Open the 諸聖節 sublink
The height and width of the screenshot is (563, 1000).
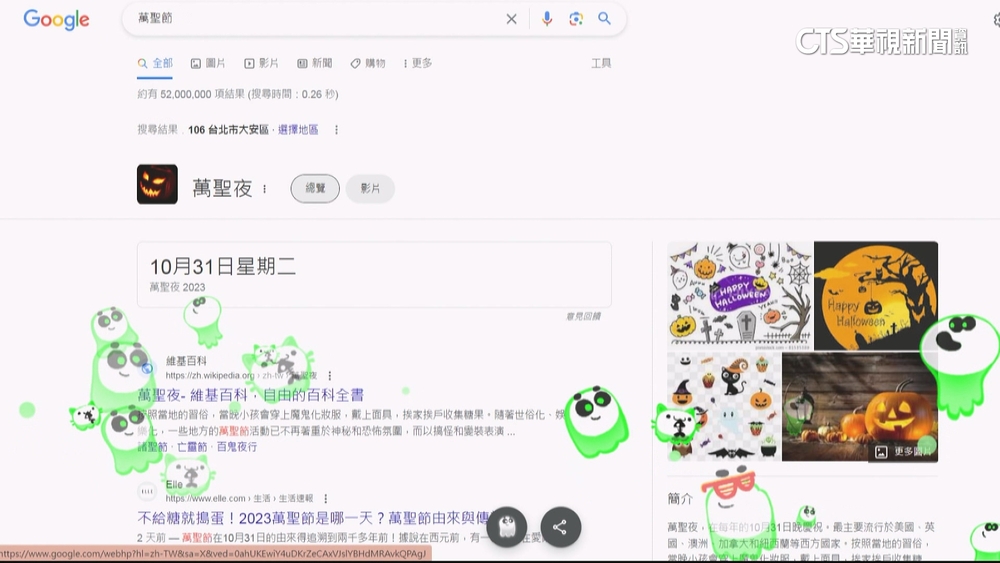(x=152, y=447)
